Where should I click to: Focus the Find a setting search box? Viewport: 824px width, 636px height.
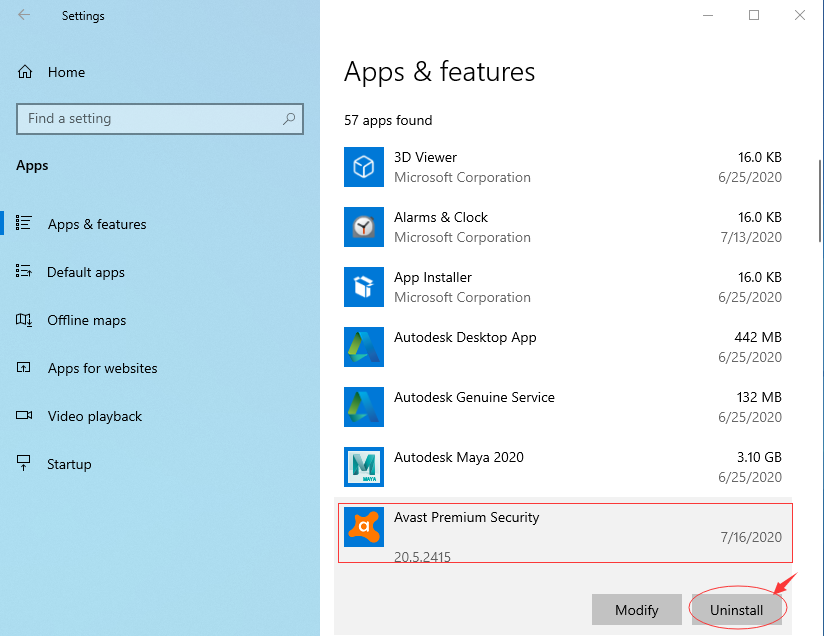pyautogui.click(x=160, y=119)
